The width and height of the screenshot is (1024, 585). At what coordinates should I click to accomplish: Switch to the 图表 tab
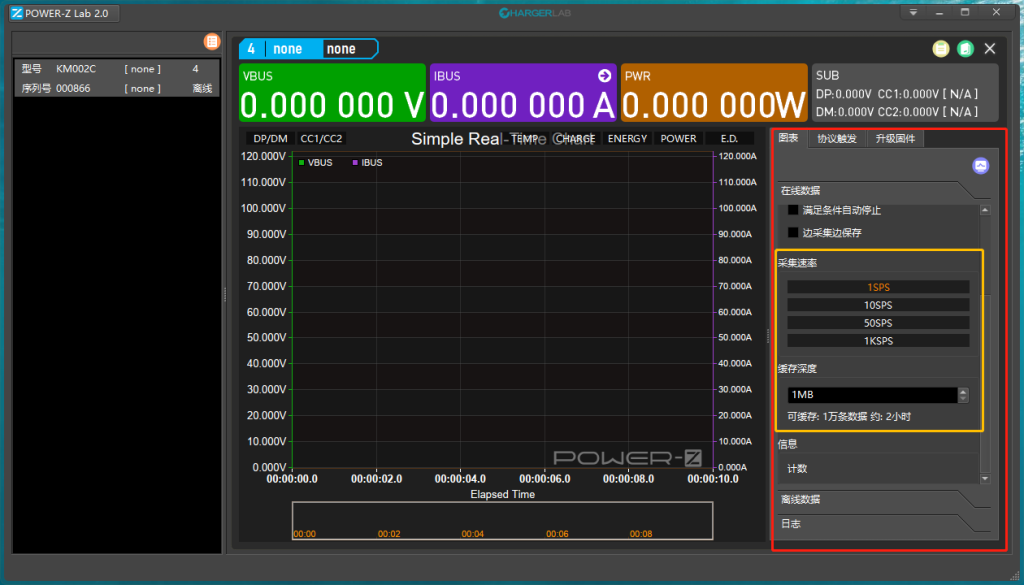pyautogui.click(x=789, y=138)
